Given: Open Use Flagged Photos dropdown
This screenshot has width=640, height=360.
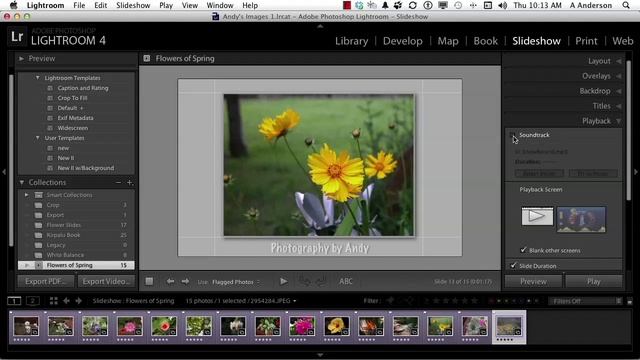Looking at the screenshot, I should (x=236, y=282).
